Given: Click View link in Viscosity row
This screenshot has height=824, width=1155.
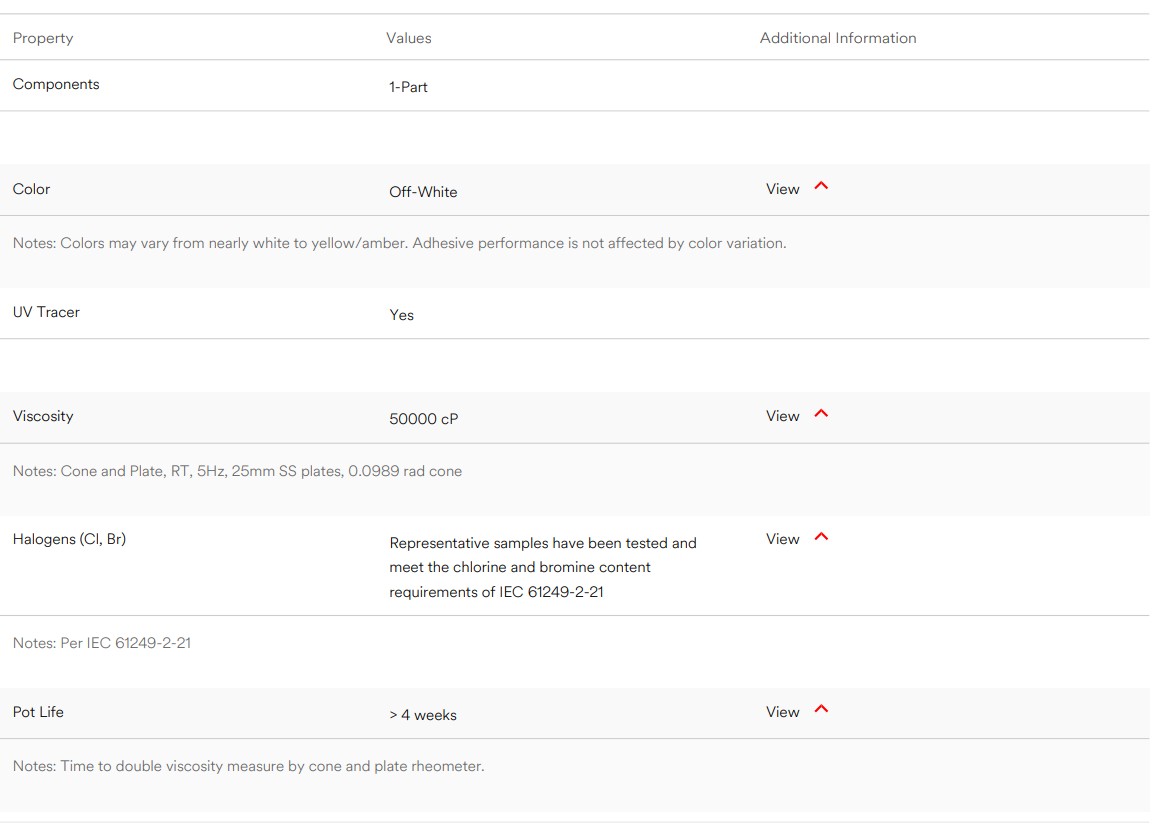Looking at the screenshot, I should pos(782,416).
